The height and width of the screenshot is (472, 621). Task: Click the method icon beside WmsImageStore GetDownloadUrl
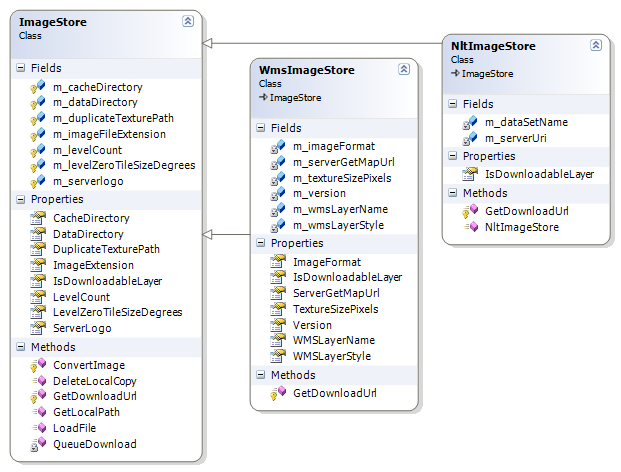point(278,393)
